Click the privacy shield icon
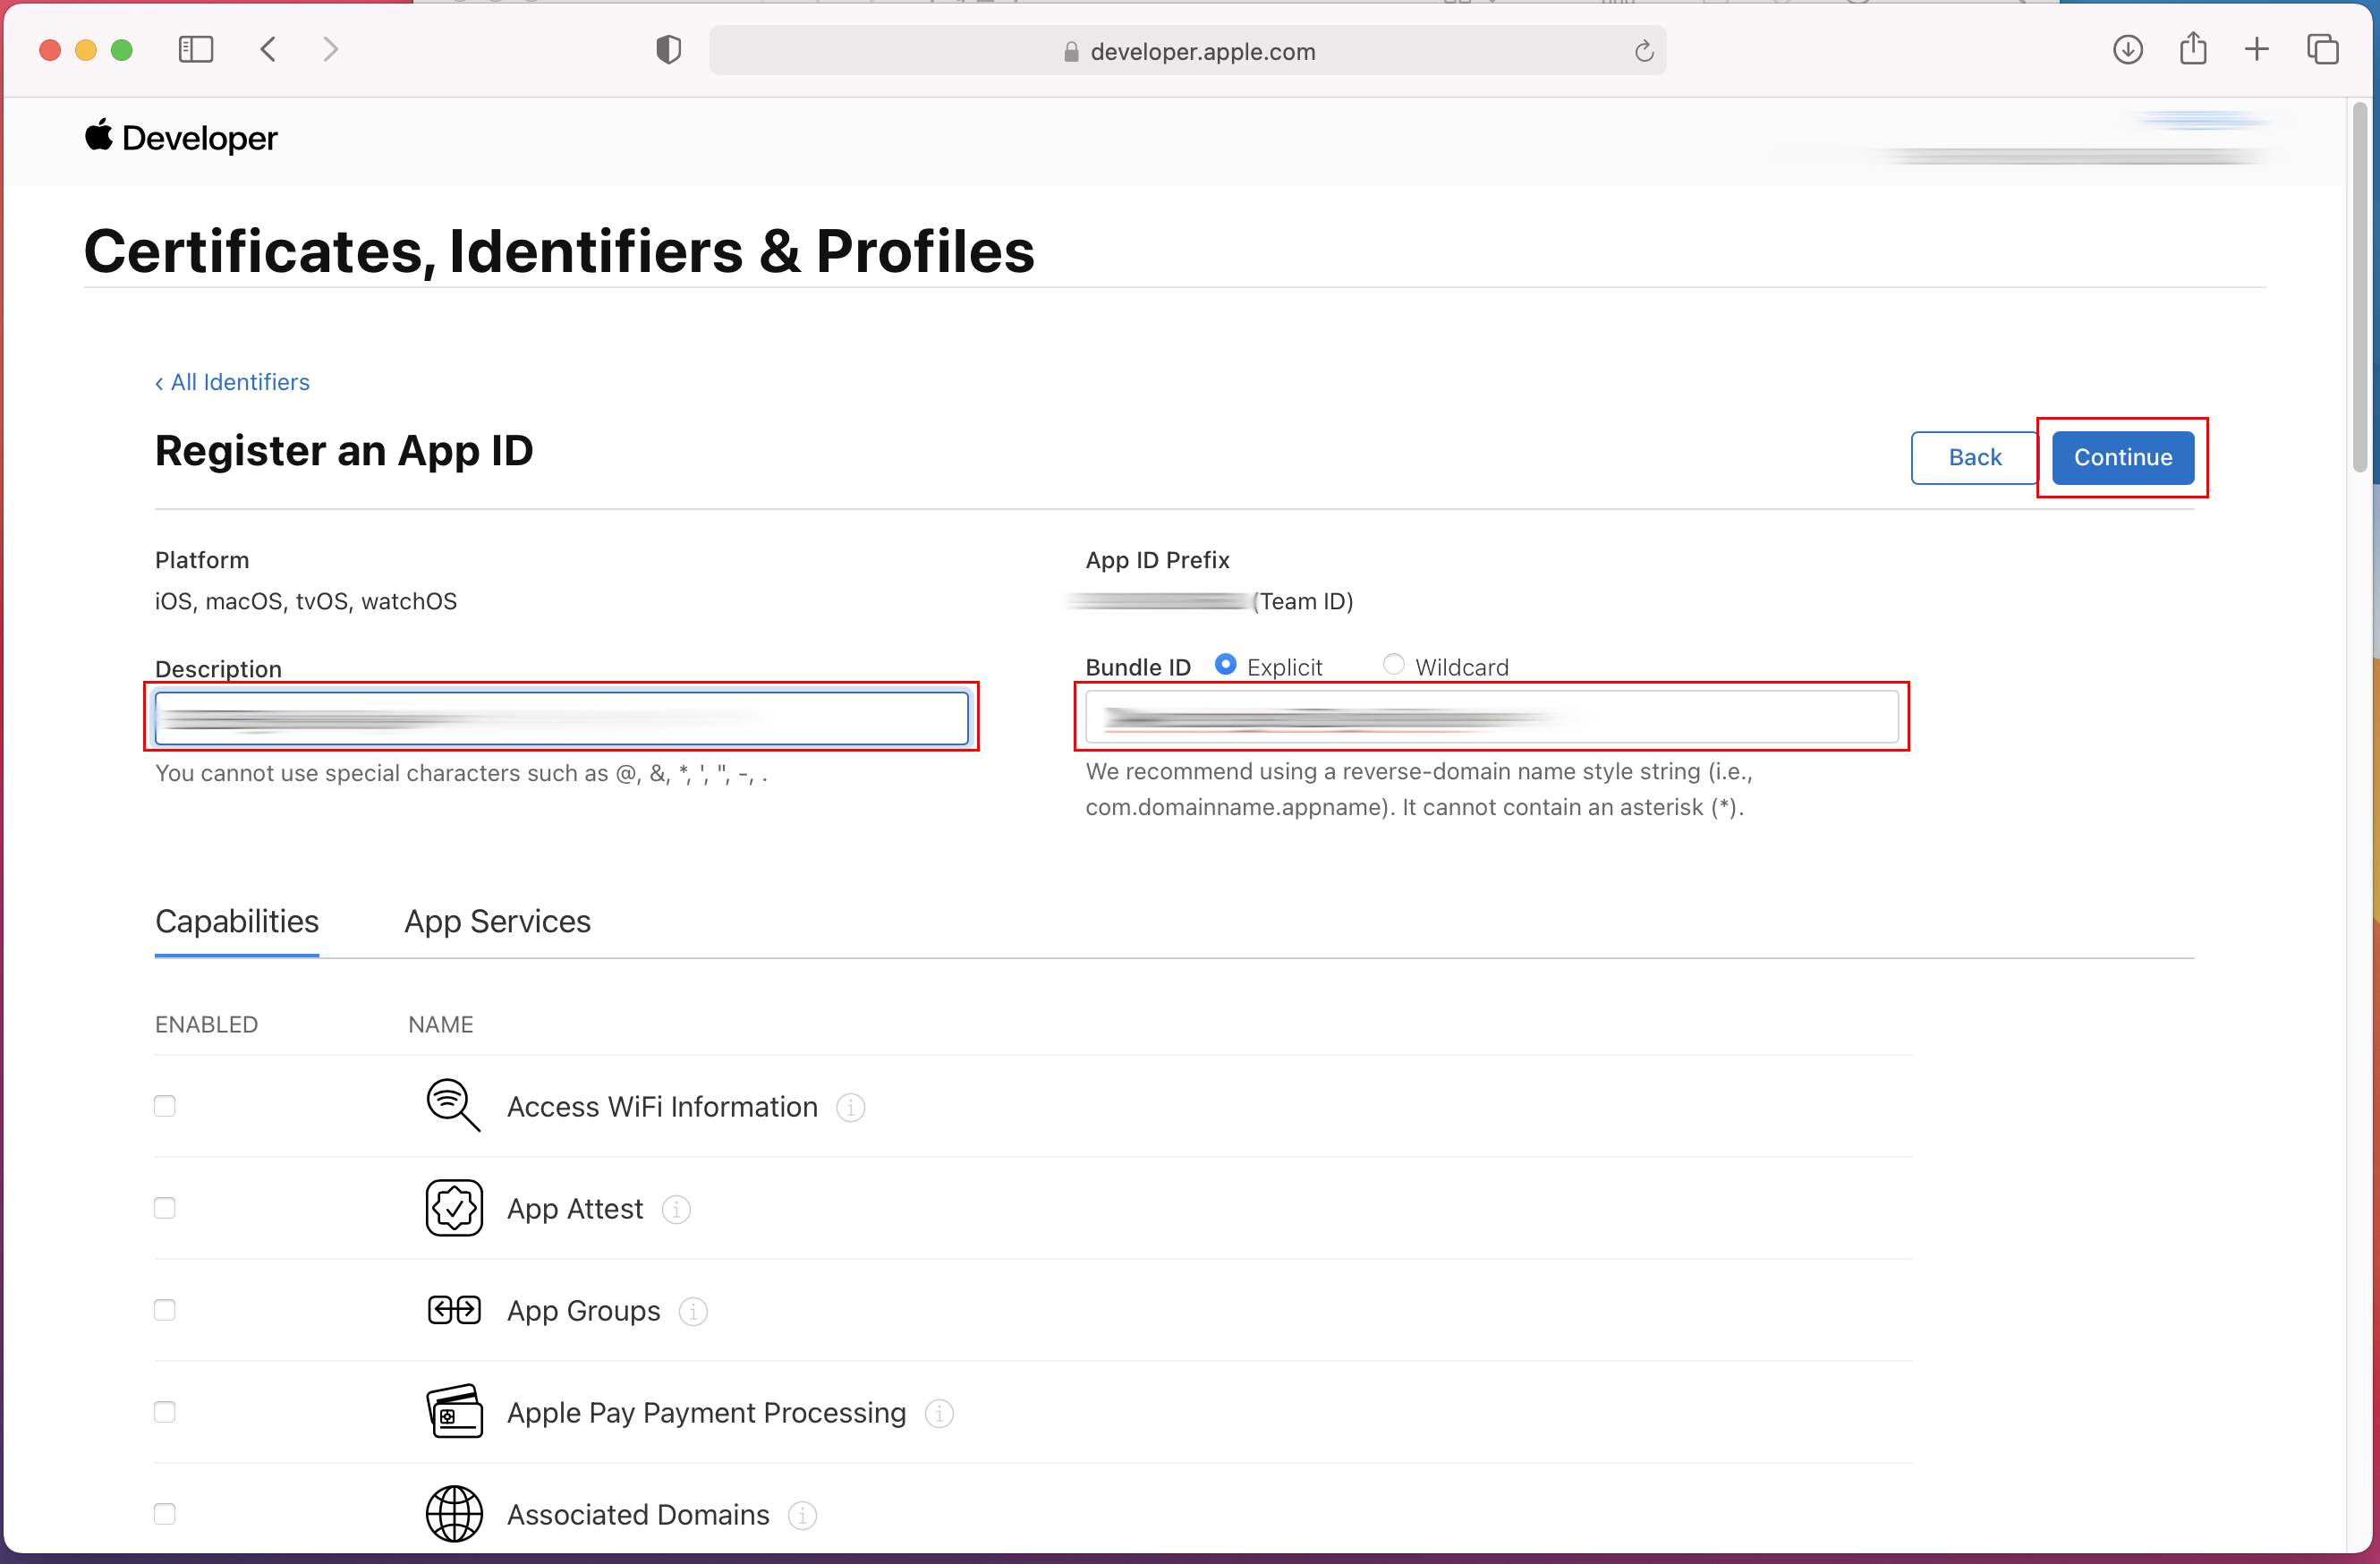Image resolution: width=2380 pixels, height=1564 pixels. coord(668,50)
